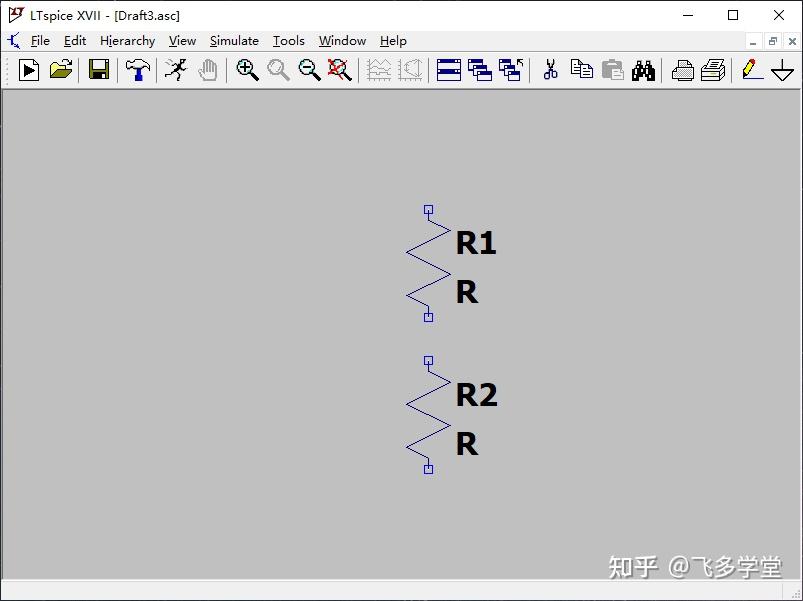Screen dimensions: 803x601
Task: Cut selection with the scissors icon
Action: pos(550,70)
